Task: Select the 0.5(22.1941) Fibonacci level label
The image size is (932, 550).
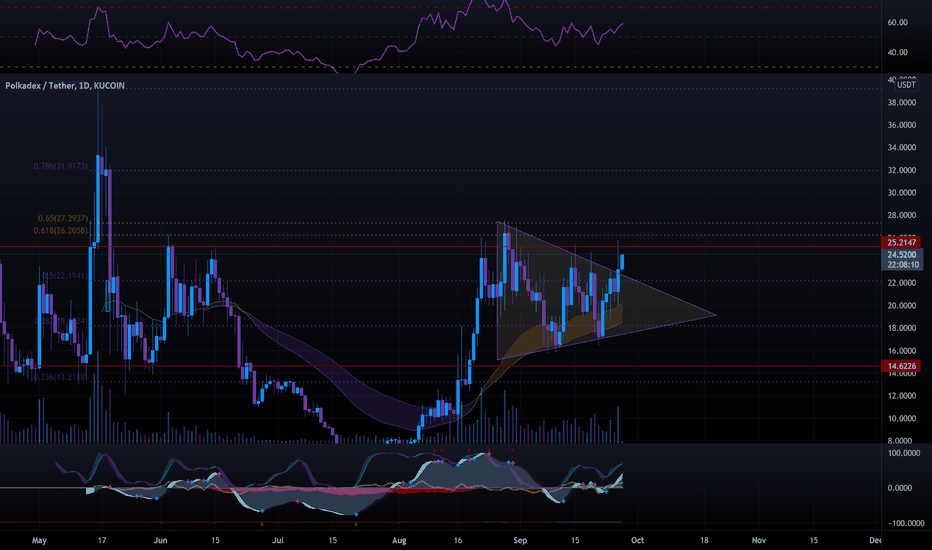Action: click(65, 276)
